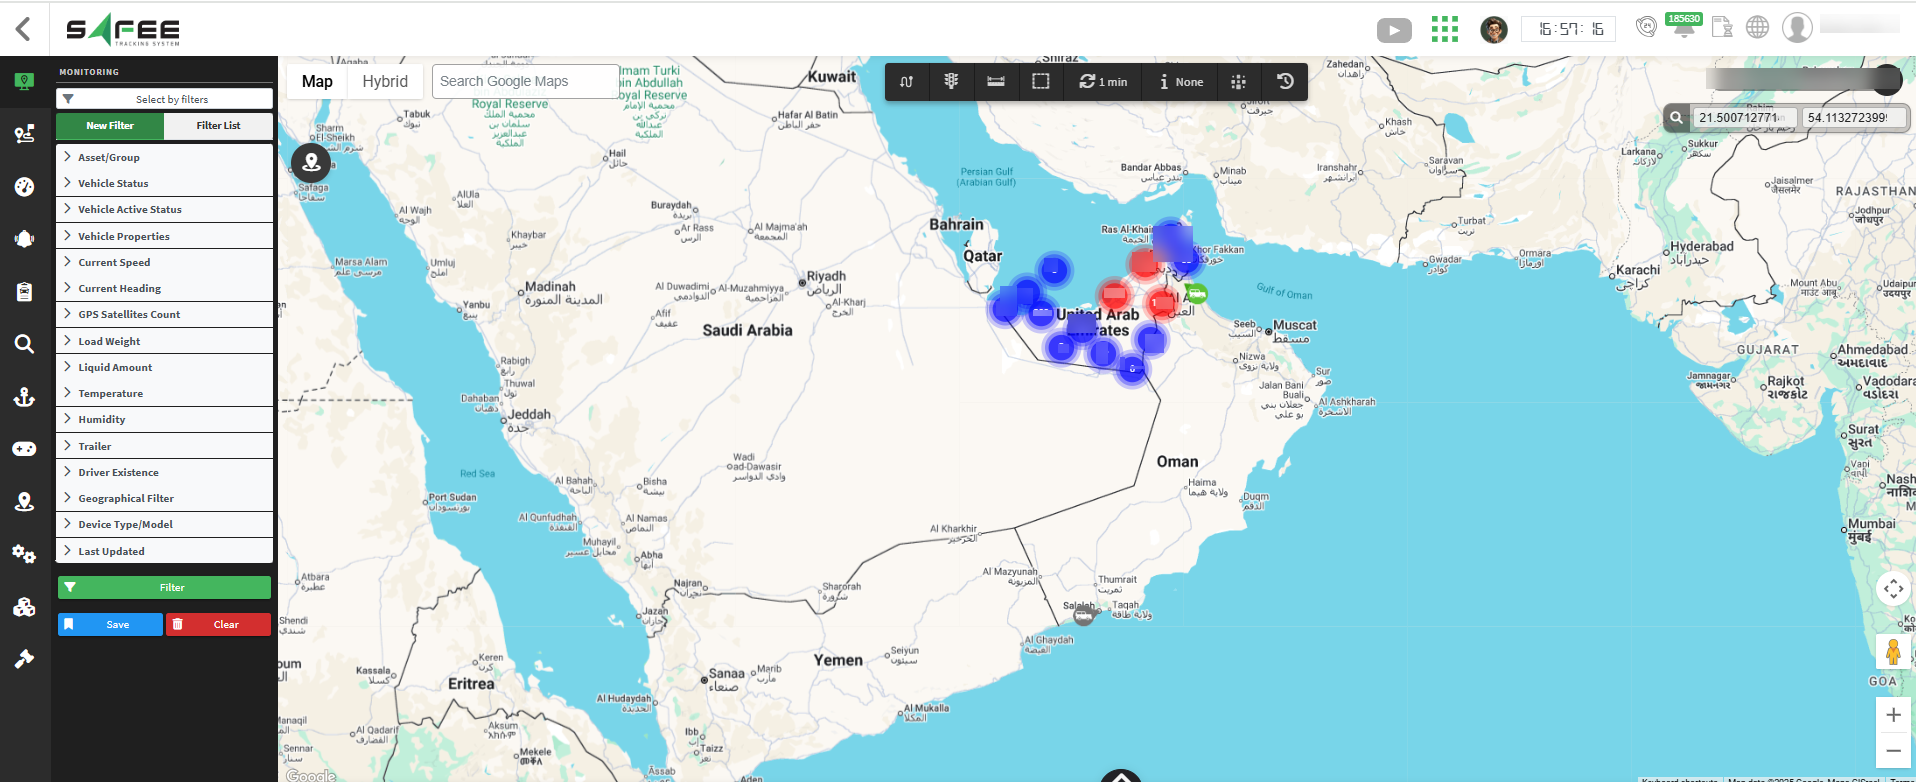The height and width of the screenshot is (782, 1916).
Task: Open the 1 min refresh interval dropdown
Action: coord(1104,82)
